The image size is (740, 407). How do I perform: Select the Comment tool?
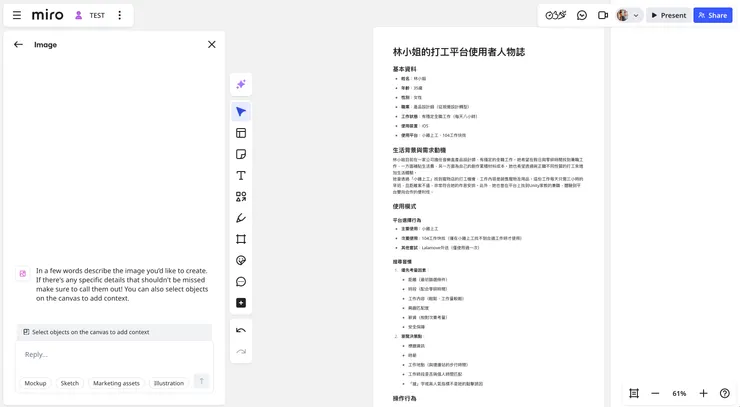click(x=241, y=282)
